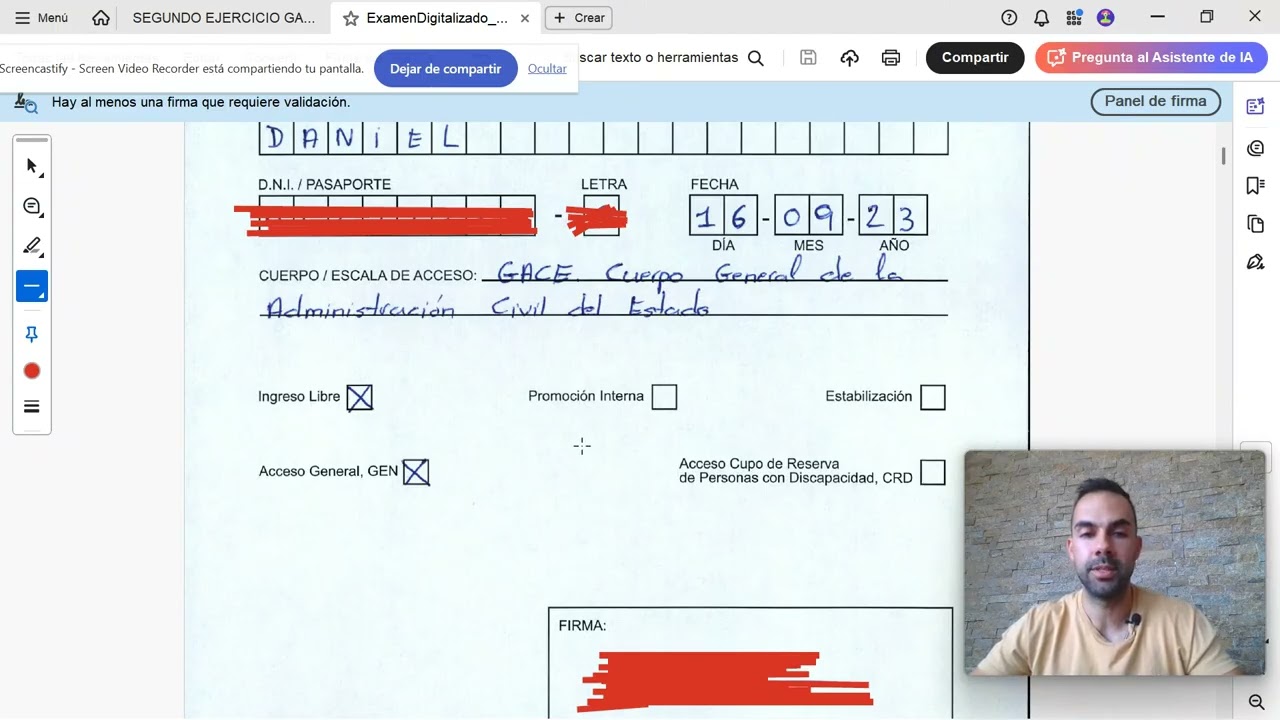Open AI assistant panel in right sidebar
This screenshot has width=1280, height=720.
click(x=1256, y=108)
